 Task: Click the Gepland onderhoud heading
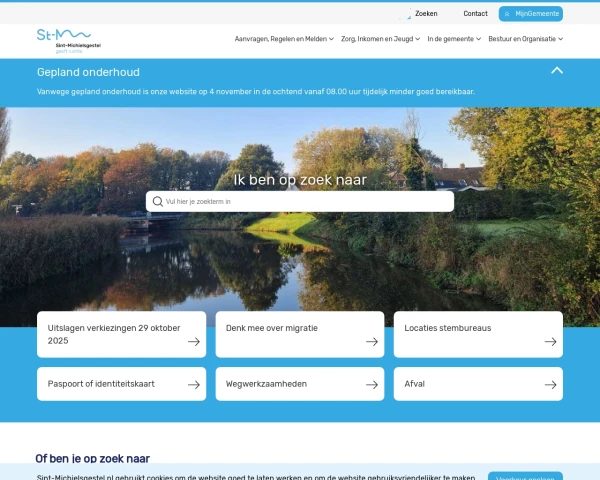pyautogui.click(x=88, y=72)
